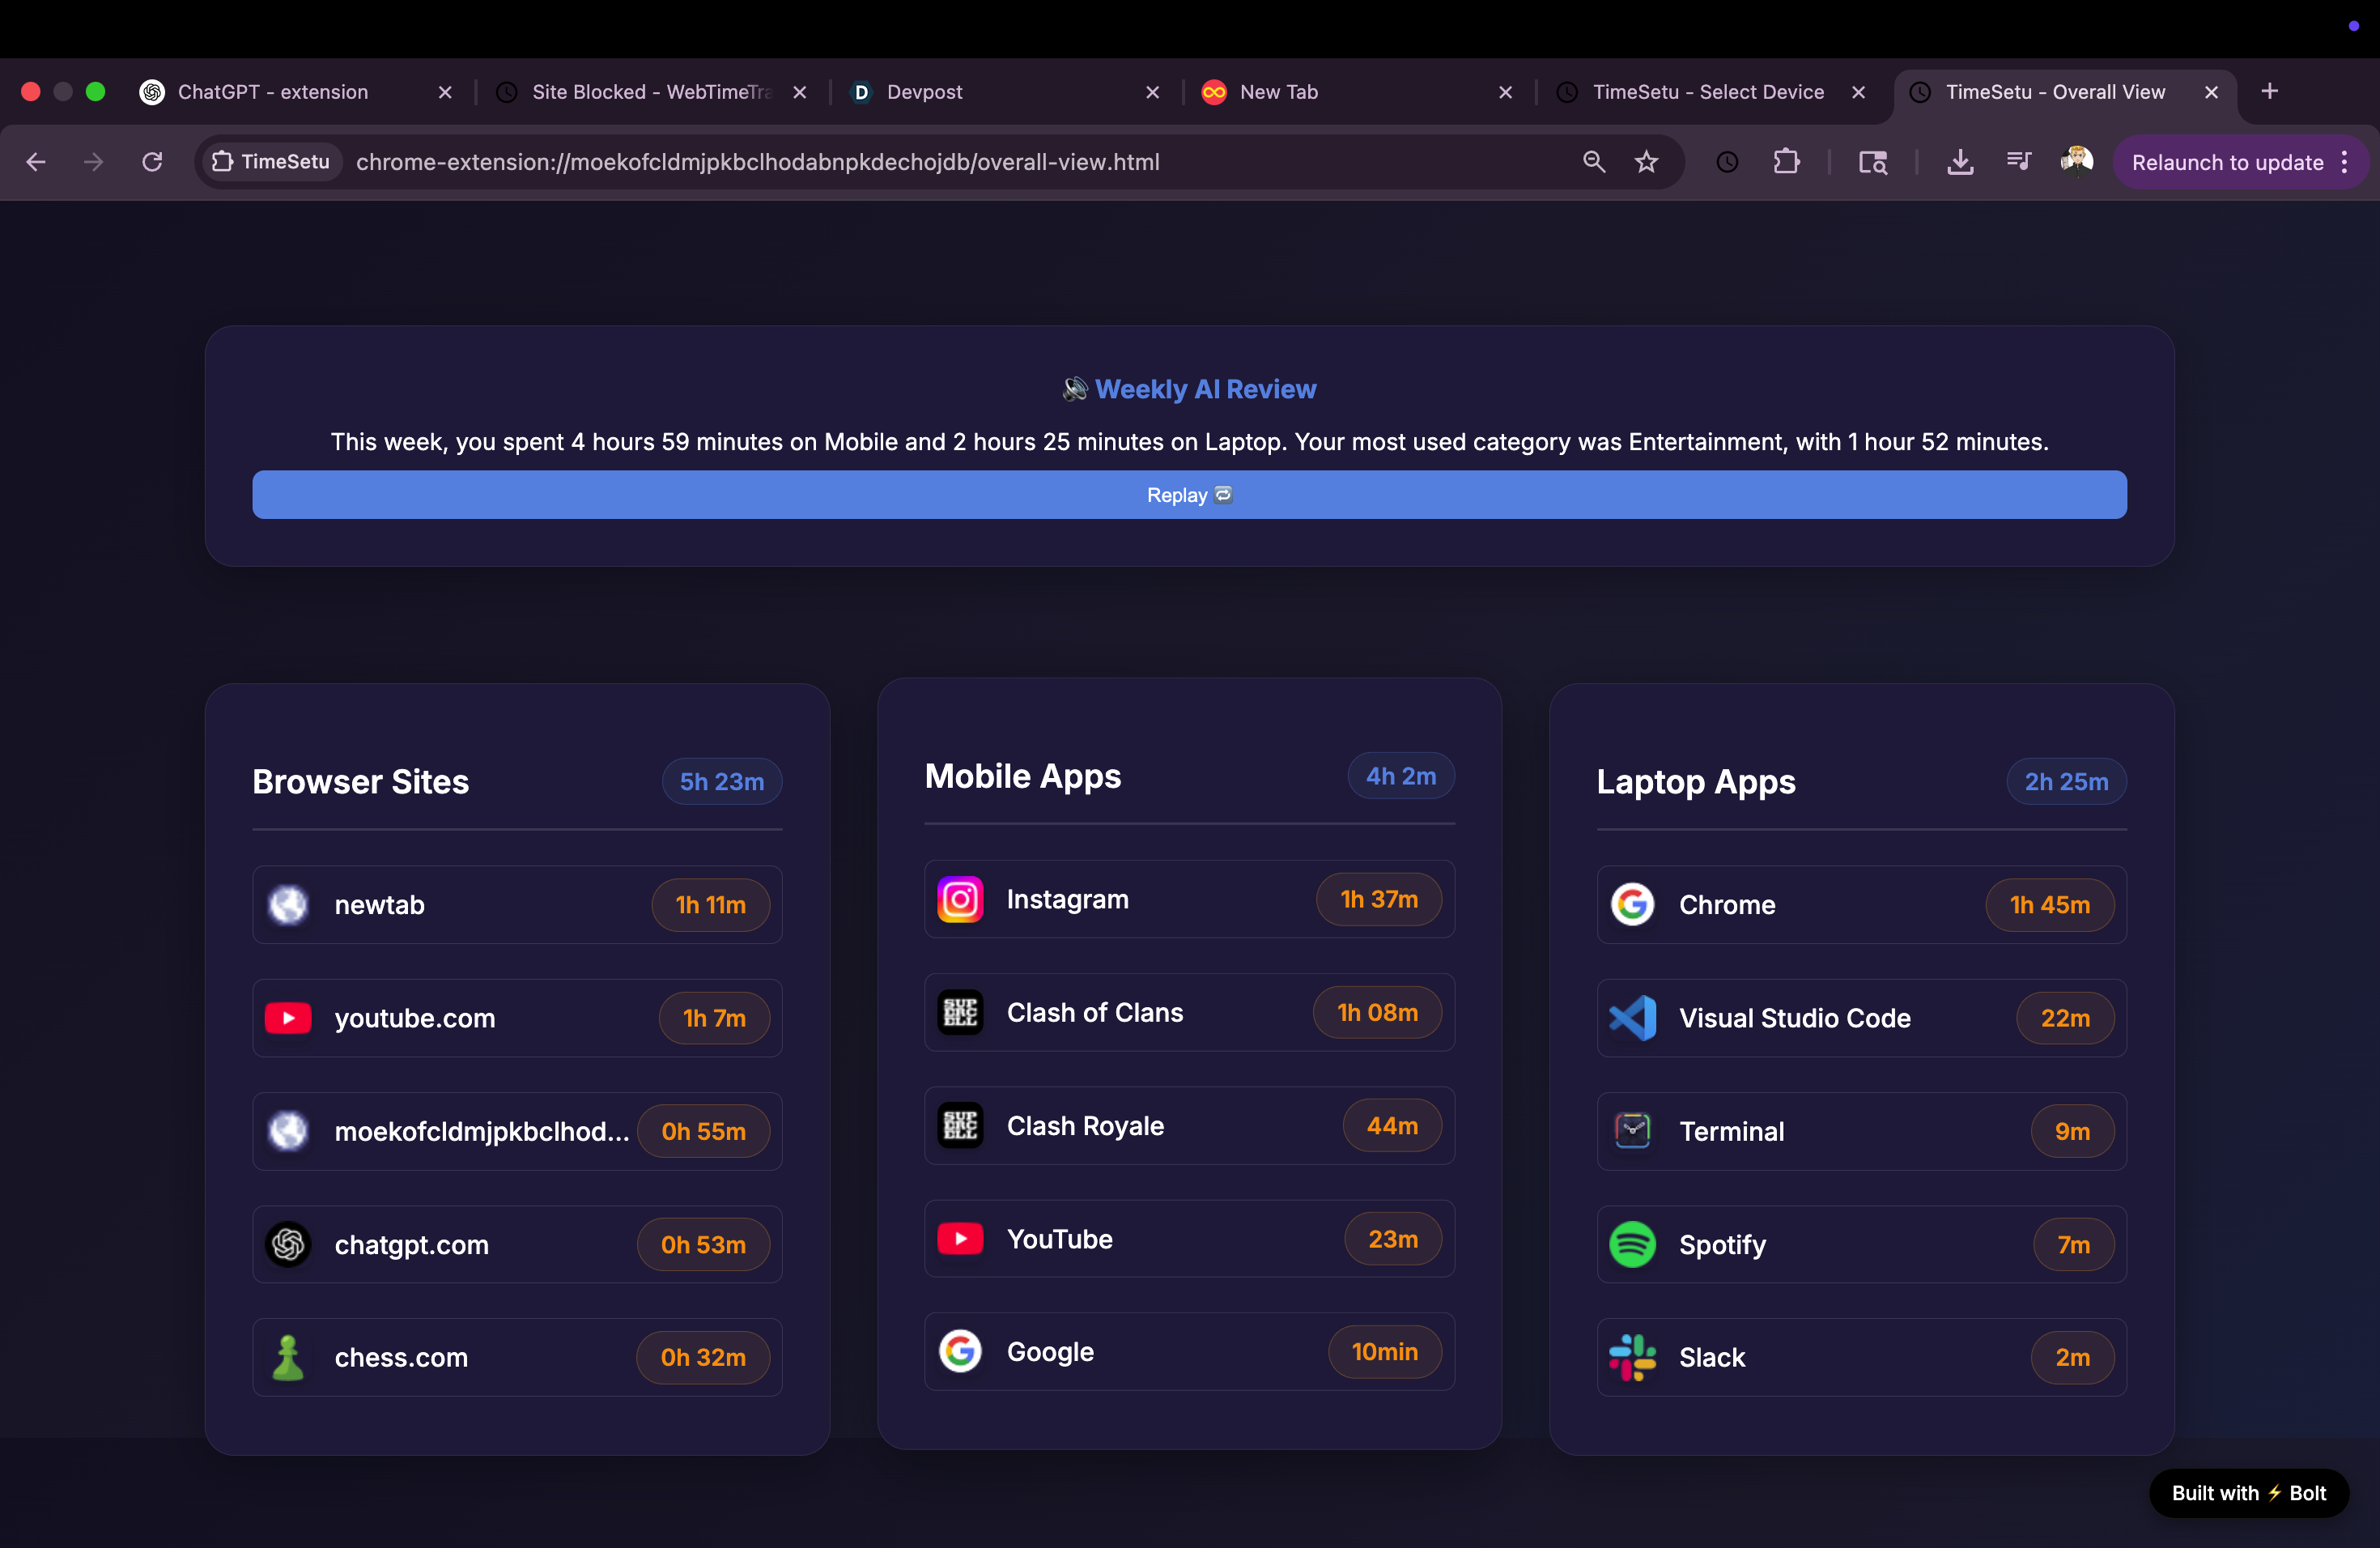Bookmark this page with the star icon
2380x1548 pixels.
click(1646, 162)
